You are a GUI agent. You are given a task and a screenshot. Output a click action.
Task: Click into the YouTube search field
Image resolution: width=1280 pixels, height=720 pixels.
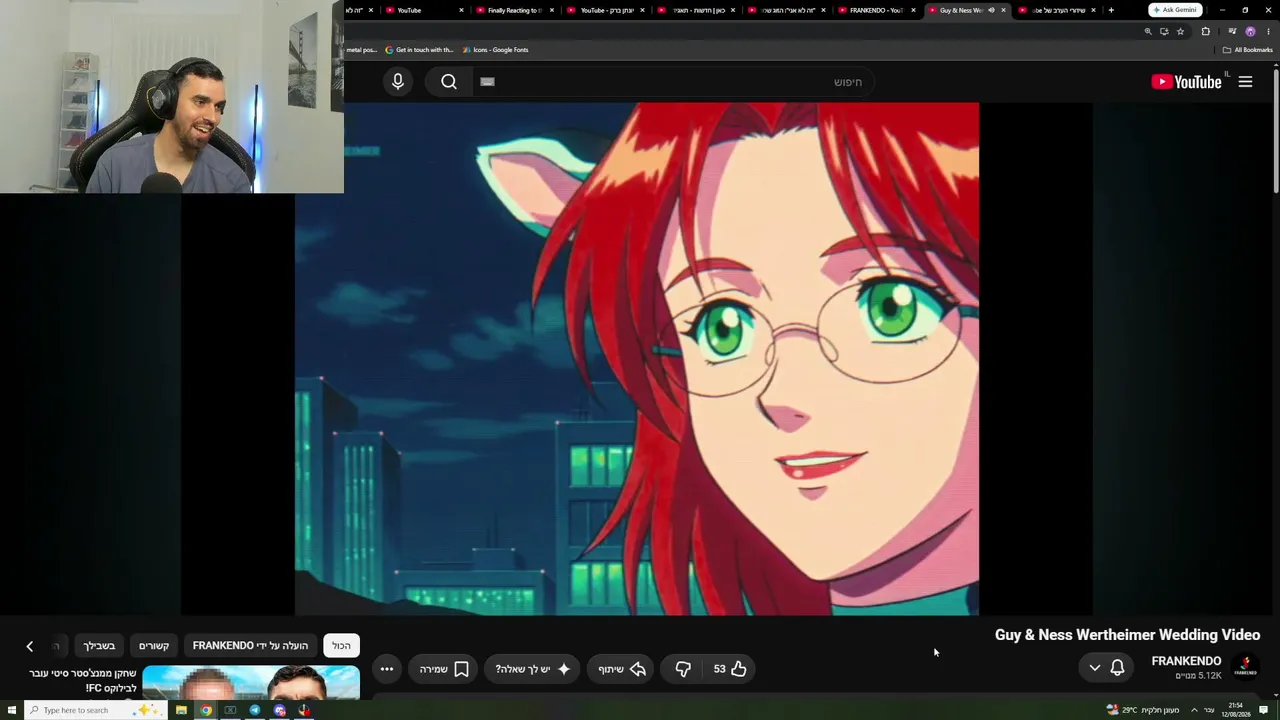[x=674, y=82]
